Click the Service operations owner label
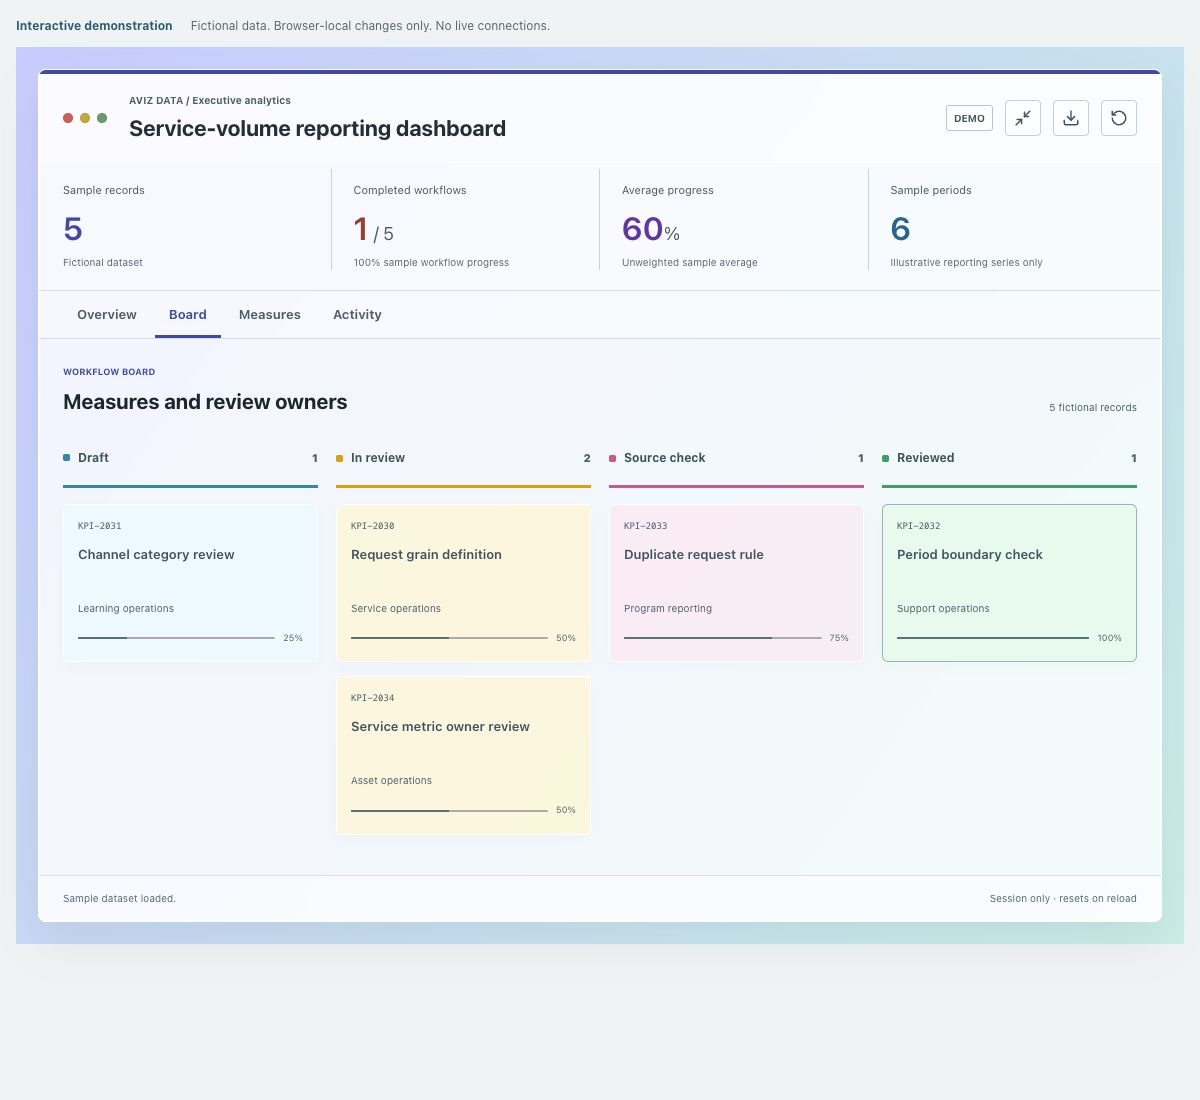Screen dimensions: 1200x1100 (x=396, y=608)
